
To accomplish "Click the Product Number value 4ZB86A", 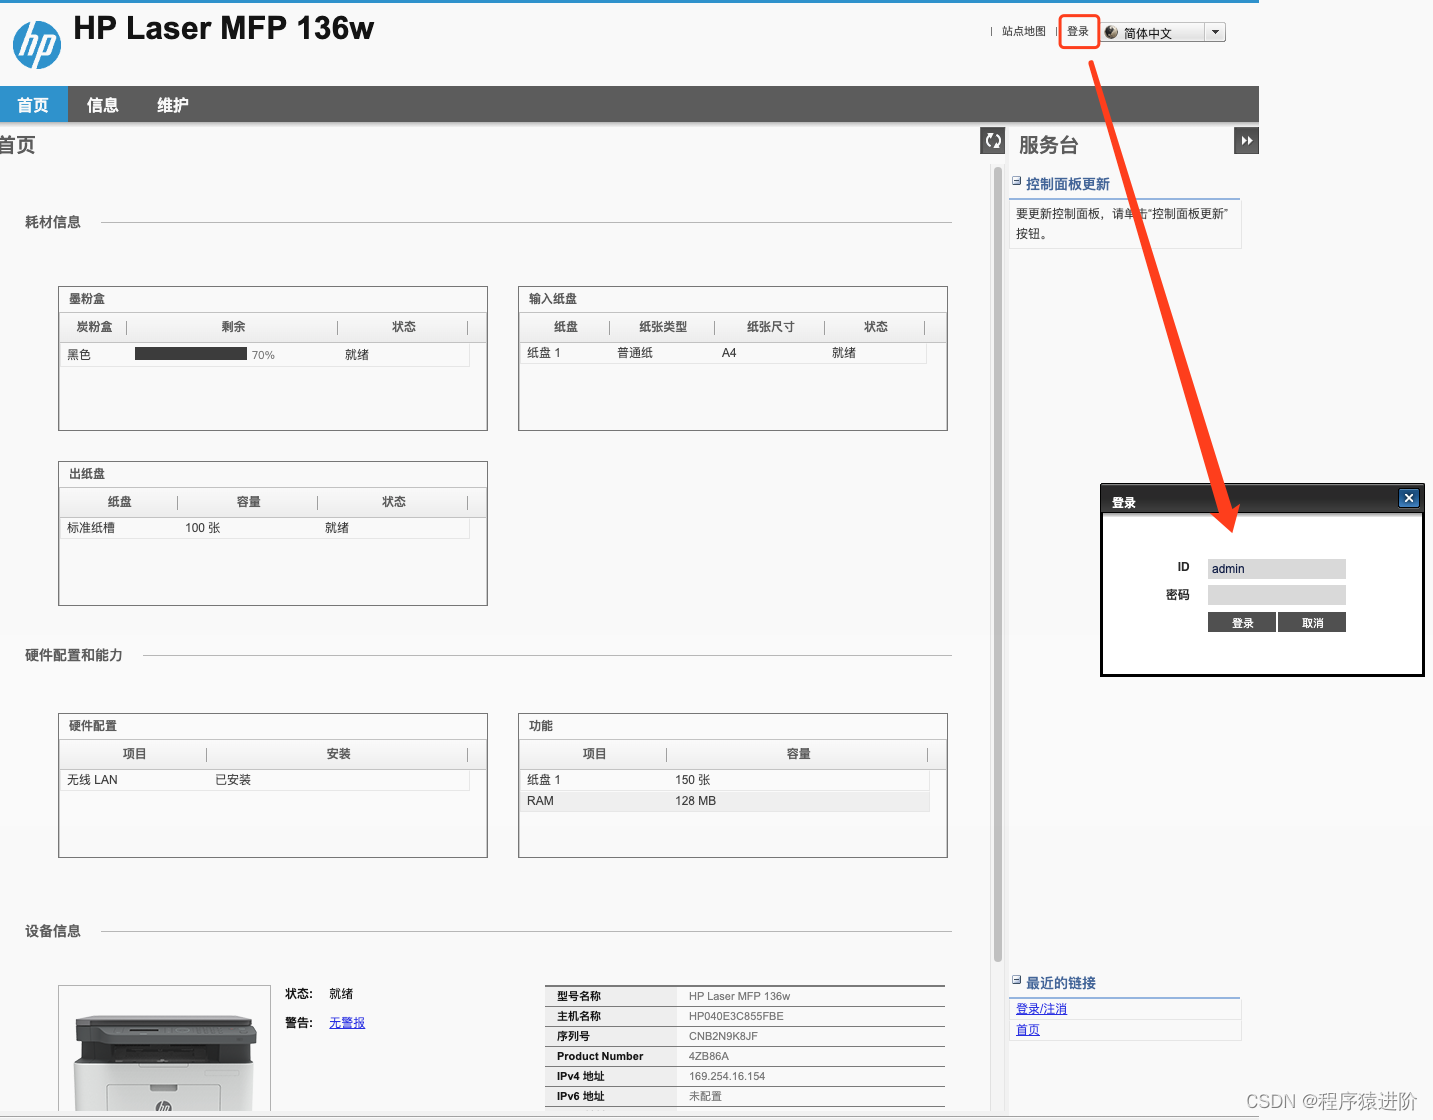I will 709,1056.
